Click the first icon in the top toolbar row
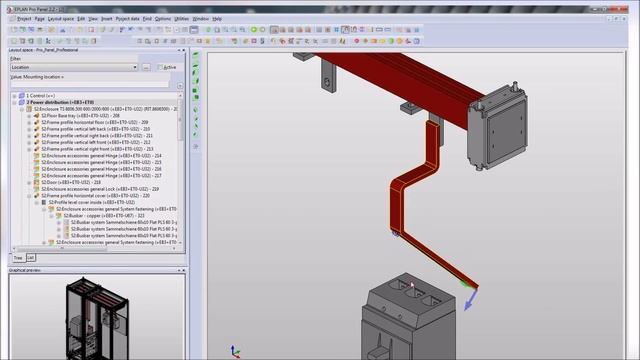The height and width of the screenshot is (360, 640). tap(13, 29)
